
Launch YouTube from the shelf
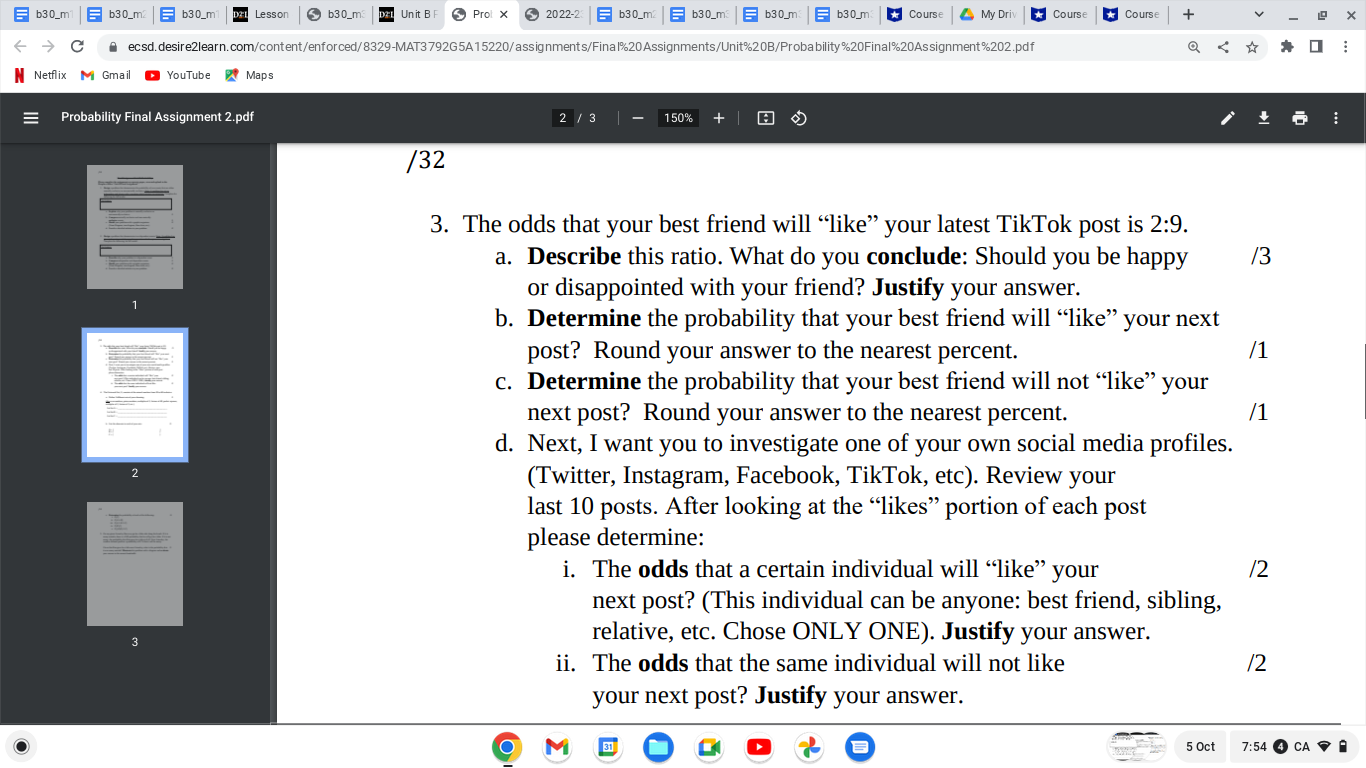pos(759,747)
